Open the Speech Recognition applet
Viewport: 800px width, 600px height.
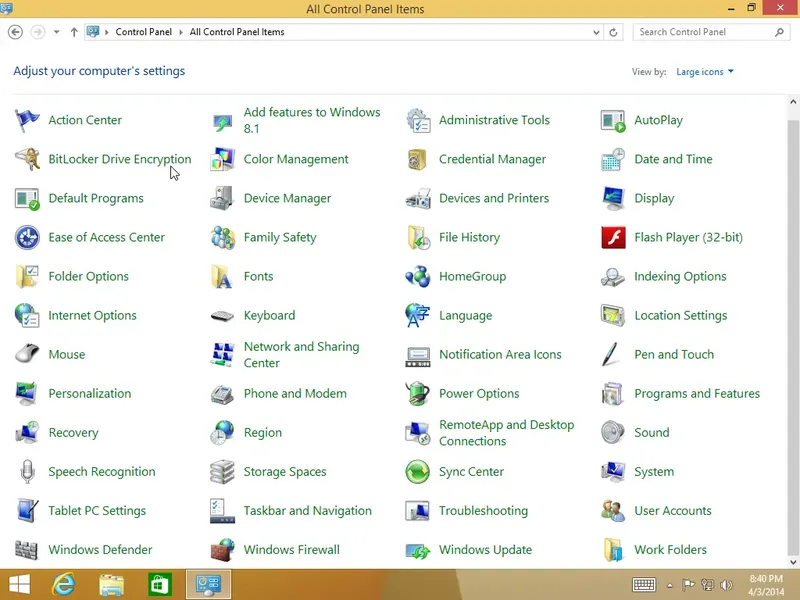click(102, 471)
